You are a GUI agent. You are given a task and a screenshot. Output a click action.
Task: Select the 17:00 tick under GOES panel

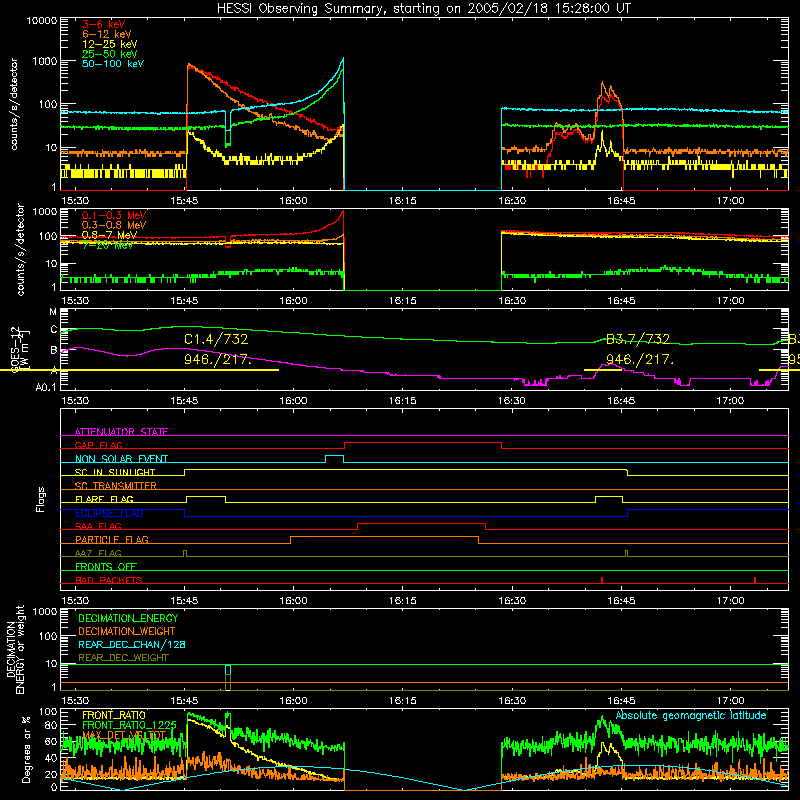coord(730,401)
